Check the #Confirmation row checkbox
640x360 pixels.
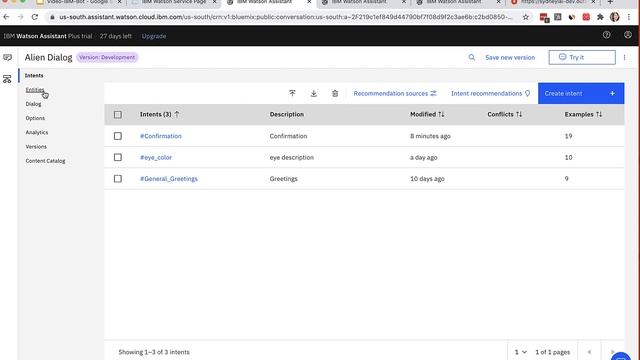(x=118, y=136)
